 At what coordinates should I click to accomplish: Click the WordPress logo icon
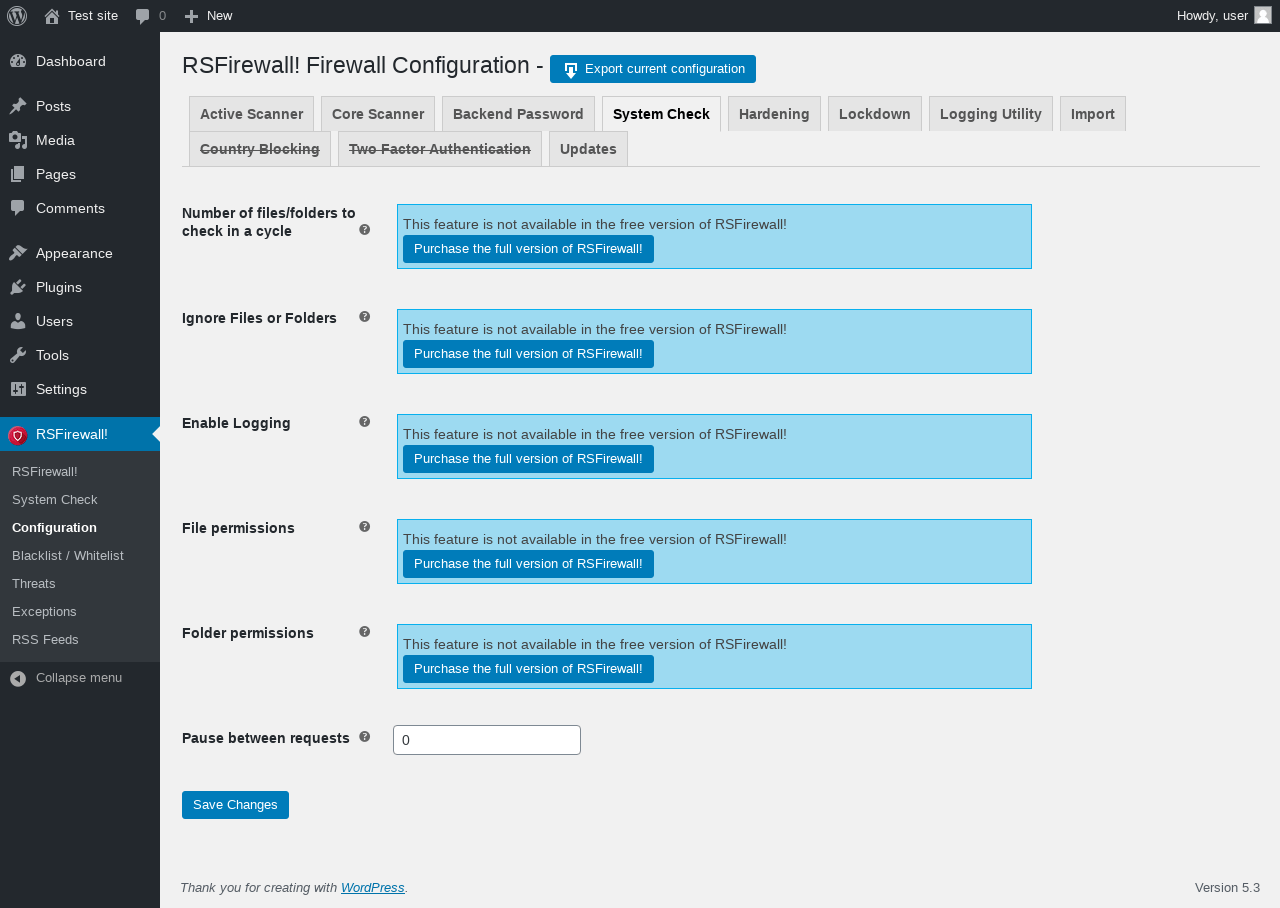(17, 16)
